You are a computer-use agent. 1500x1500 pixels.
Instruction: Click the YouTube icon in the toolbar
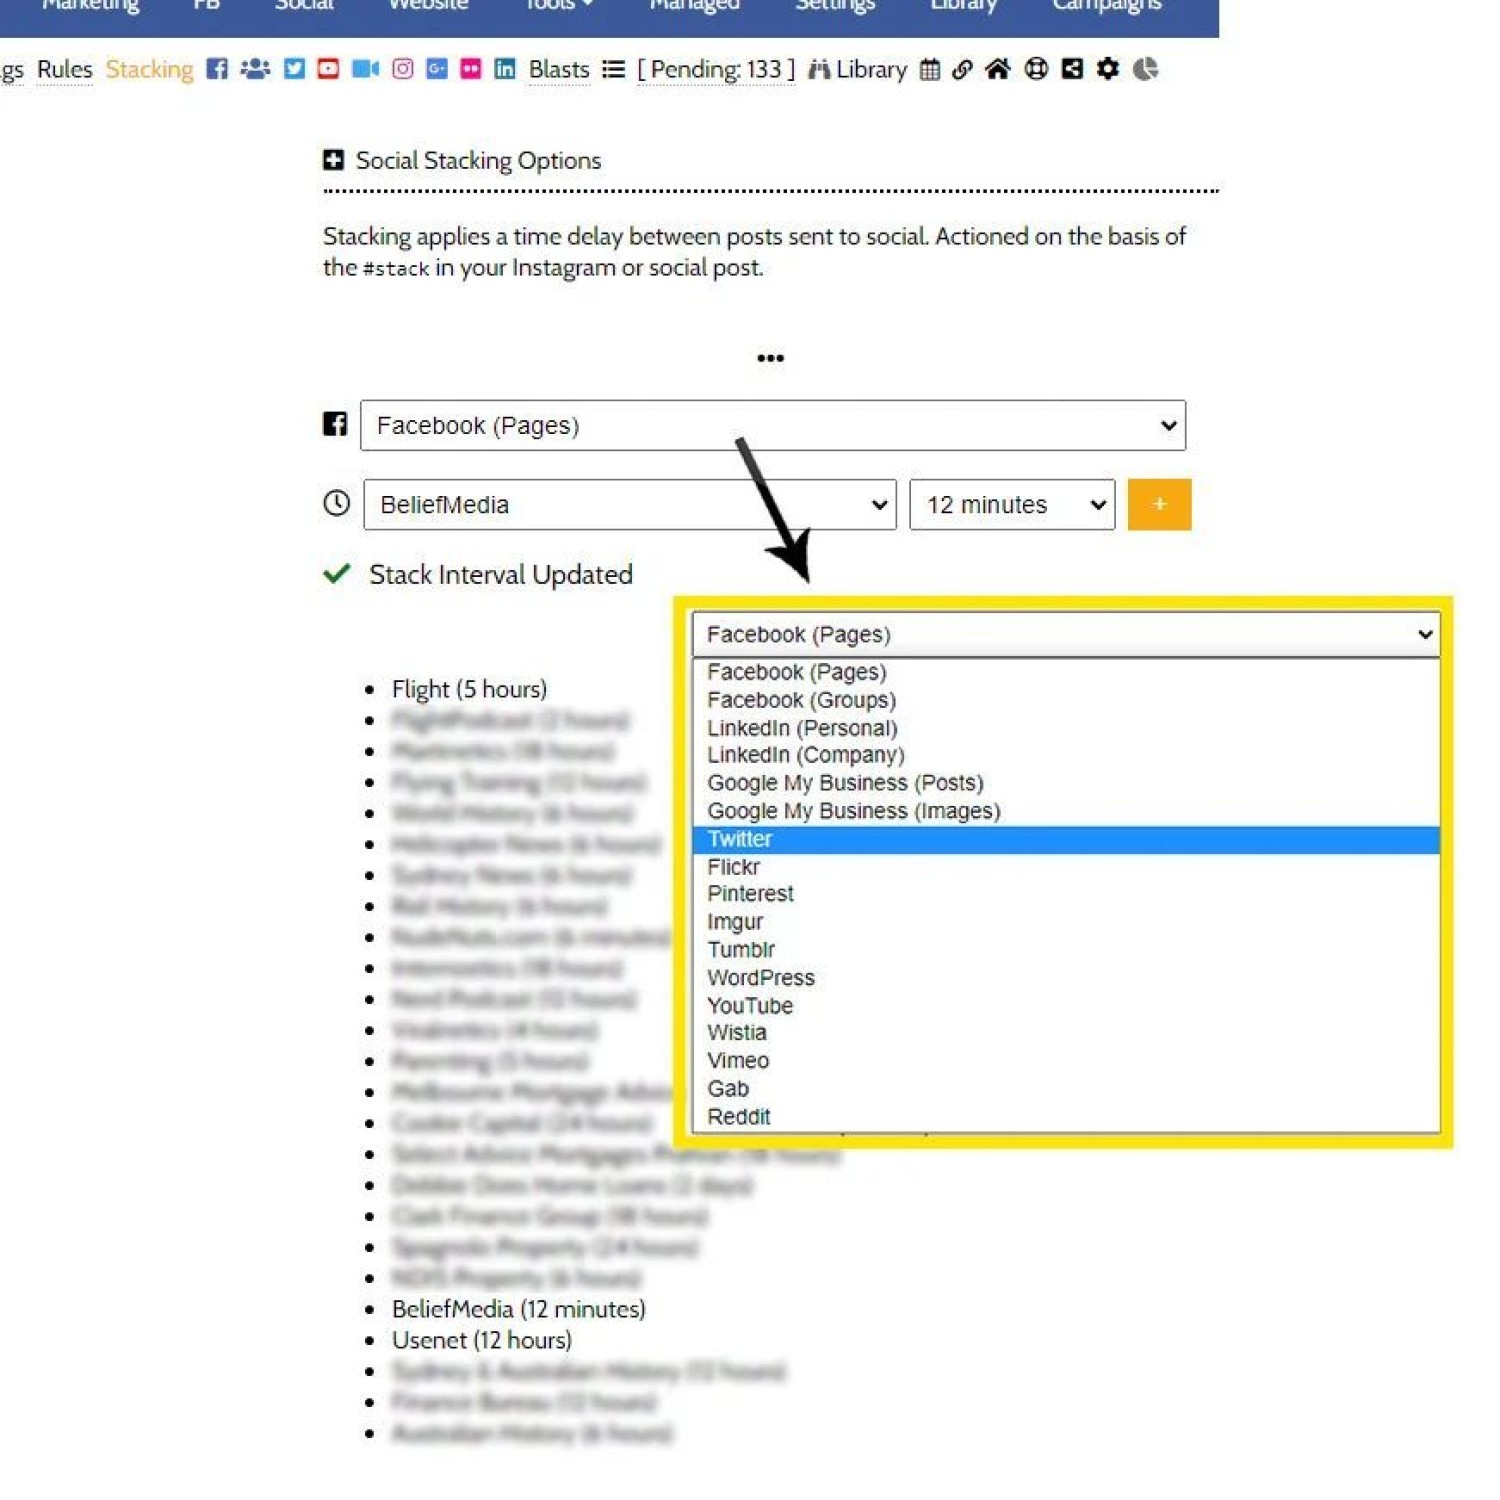coord(328,69)
